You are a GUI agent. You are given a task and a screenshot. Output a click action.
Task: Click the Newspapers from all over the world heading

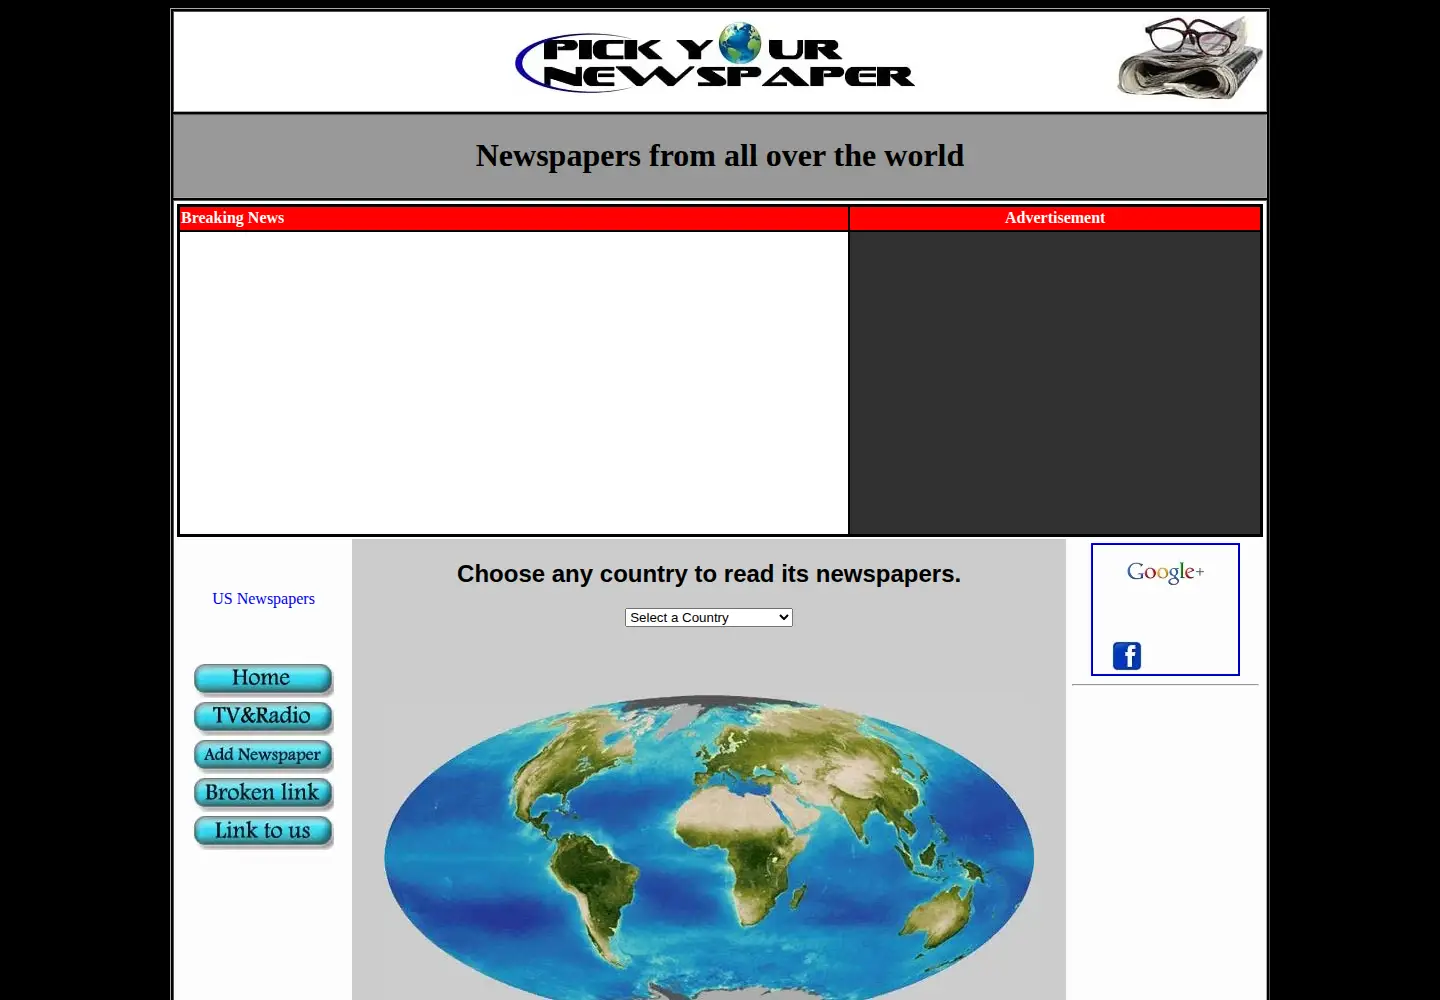720,156
